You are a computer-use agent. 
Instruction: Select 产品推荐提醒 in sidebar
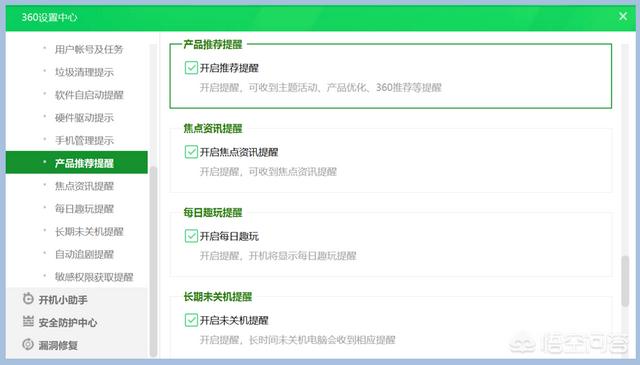click(77, 163)
